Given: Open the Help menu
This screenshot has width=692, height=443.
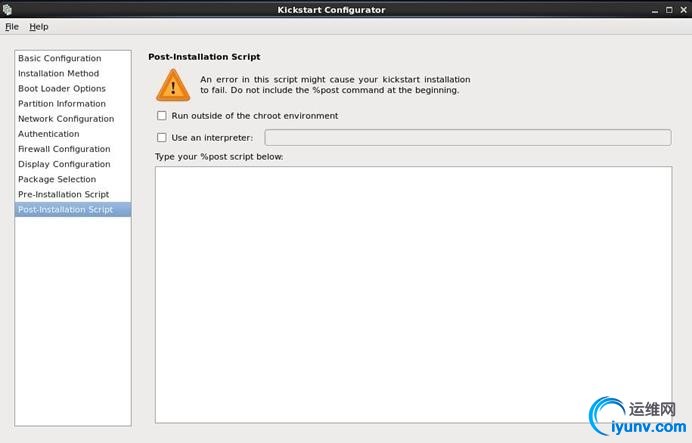Looking at the screenshot, I should click(x=39, y=27).
